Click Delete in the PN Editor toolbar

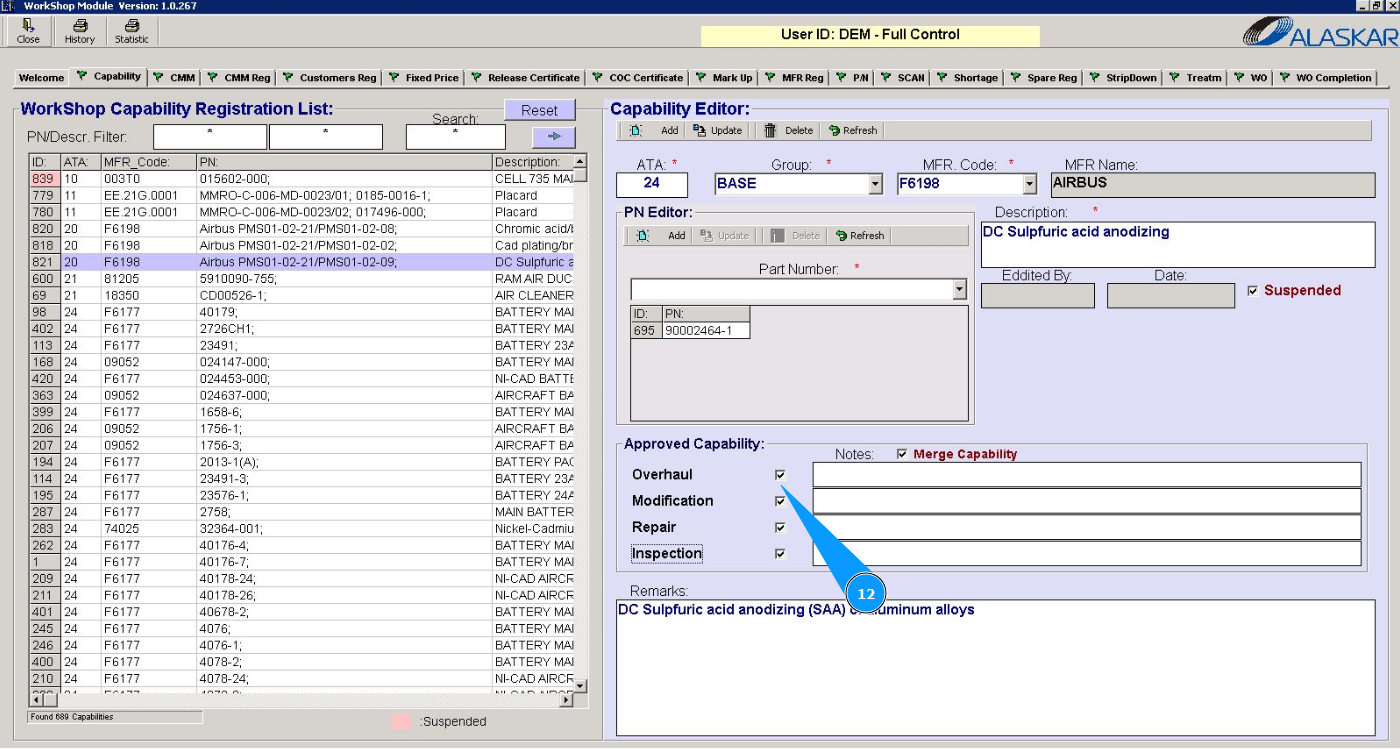[796, 236]
